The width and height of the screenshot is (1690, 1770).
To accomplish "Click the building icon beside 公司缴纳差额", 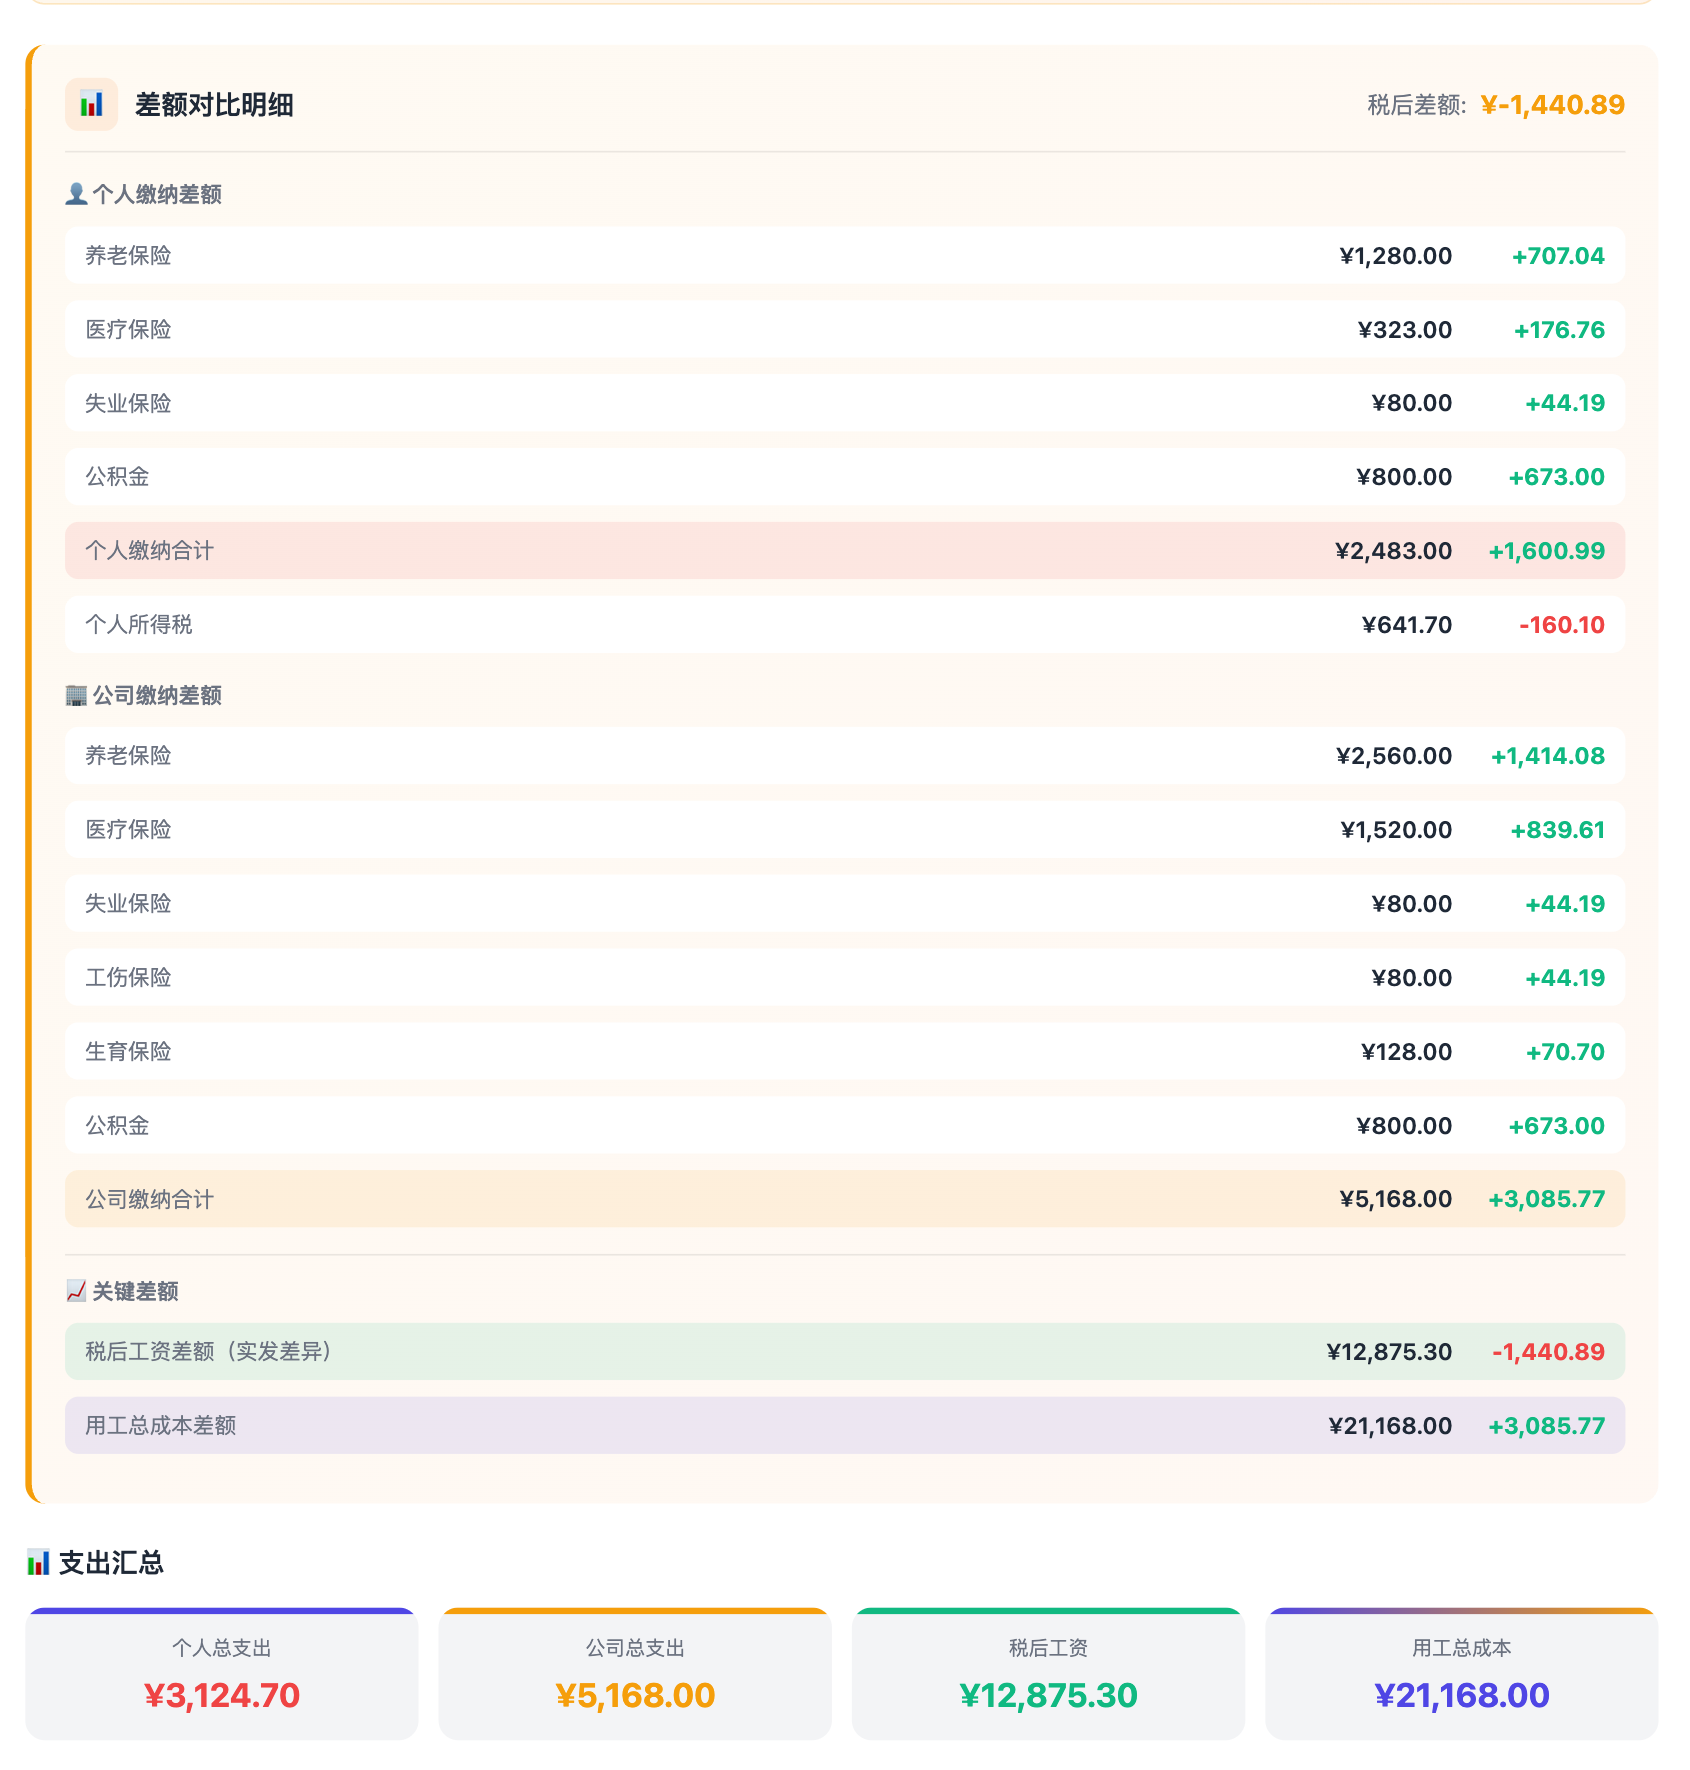I will tap(76, 695).
